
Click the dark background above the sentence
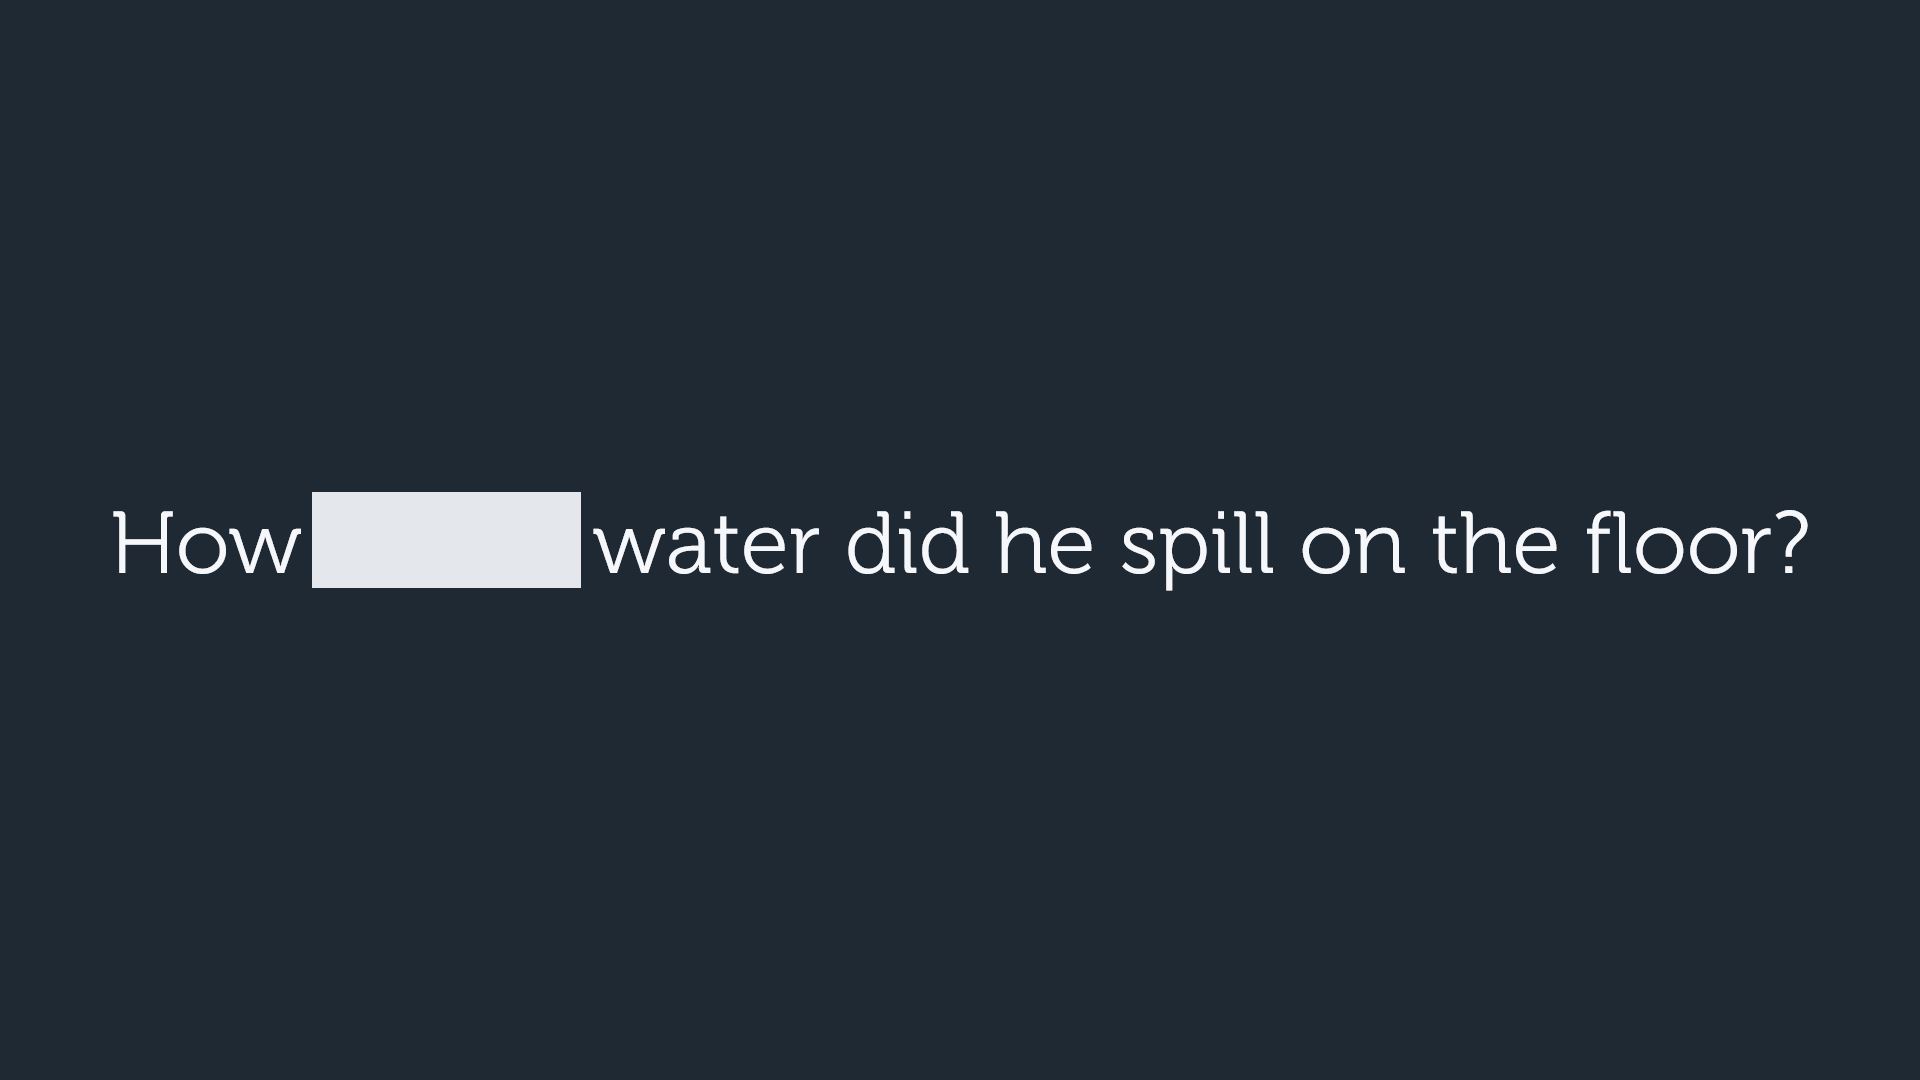pos(960,250)
